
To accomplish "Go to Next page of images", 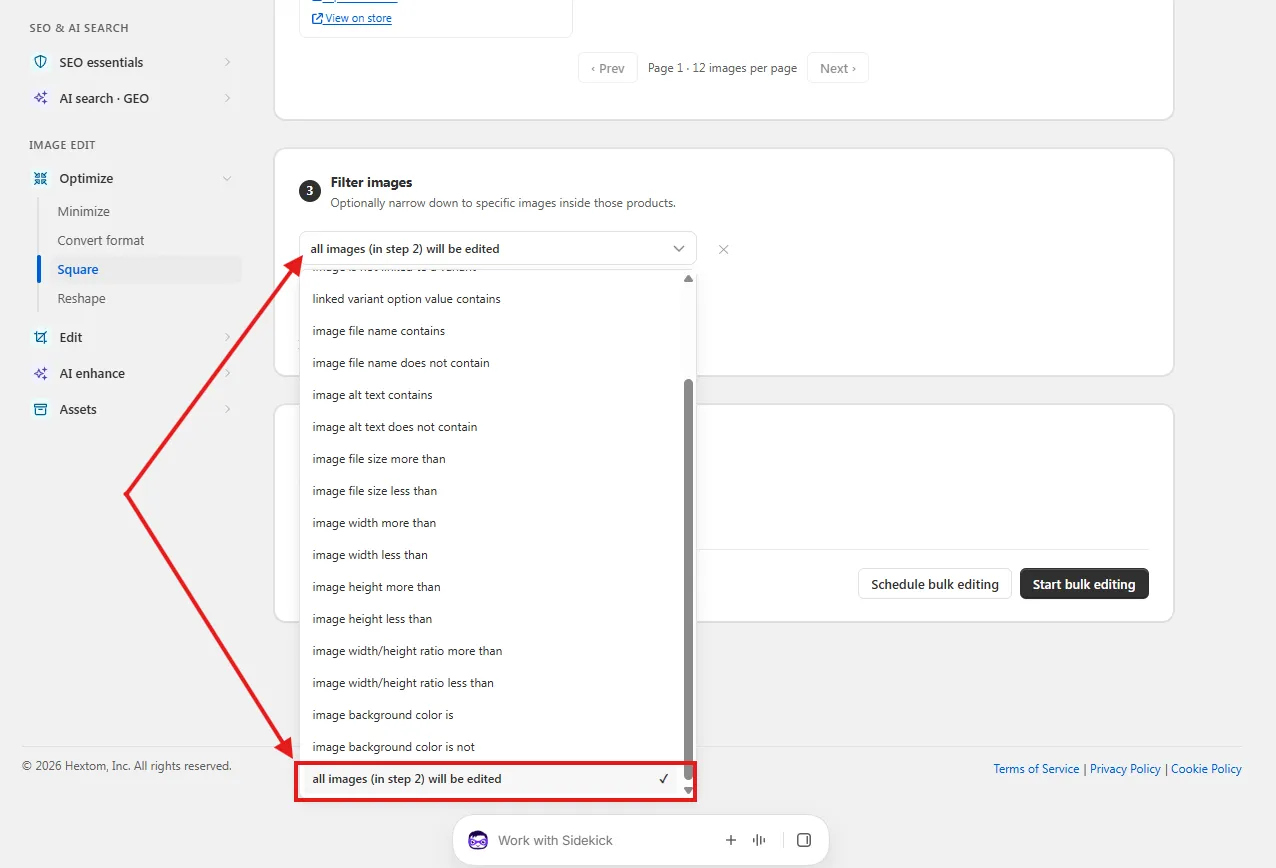I will pos(838,68).
